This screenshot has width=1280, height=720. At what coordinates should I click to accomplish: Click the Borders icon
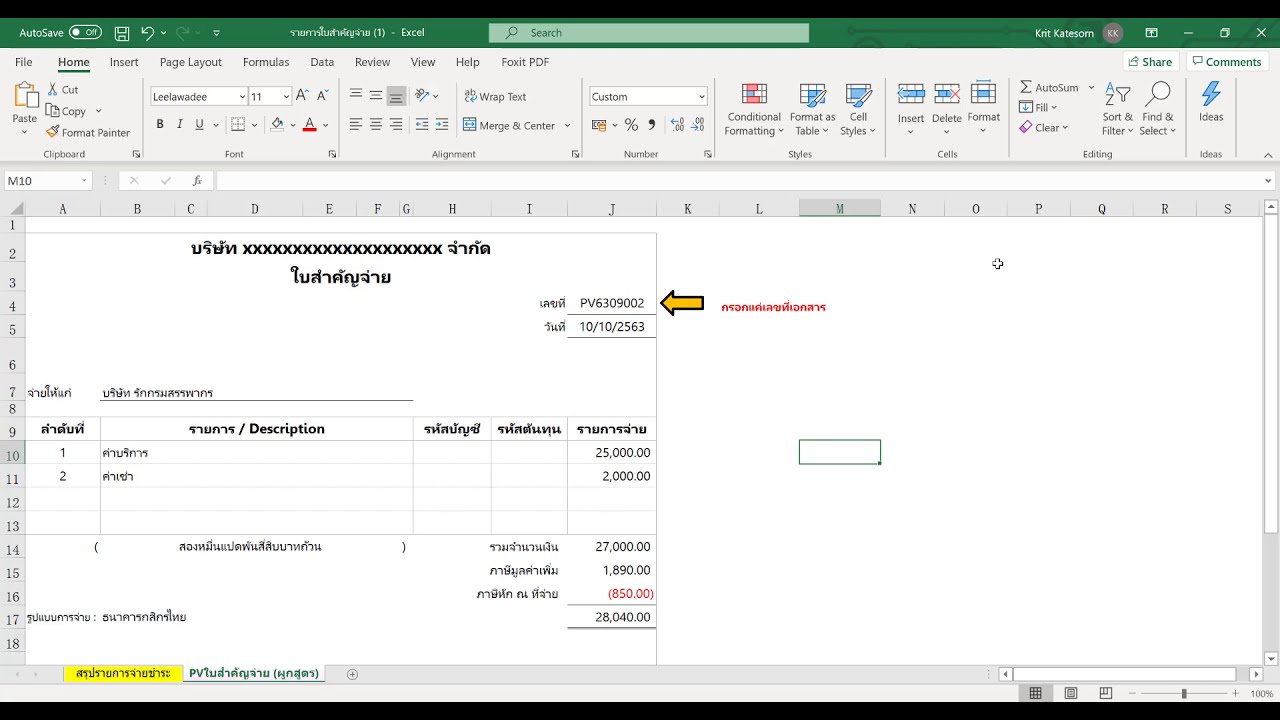[x=237, y=125]
